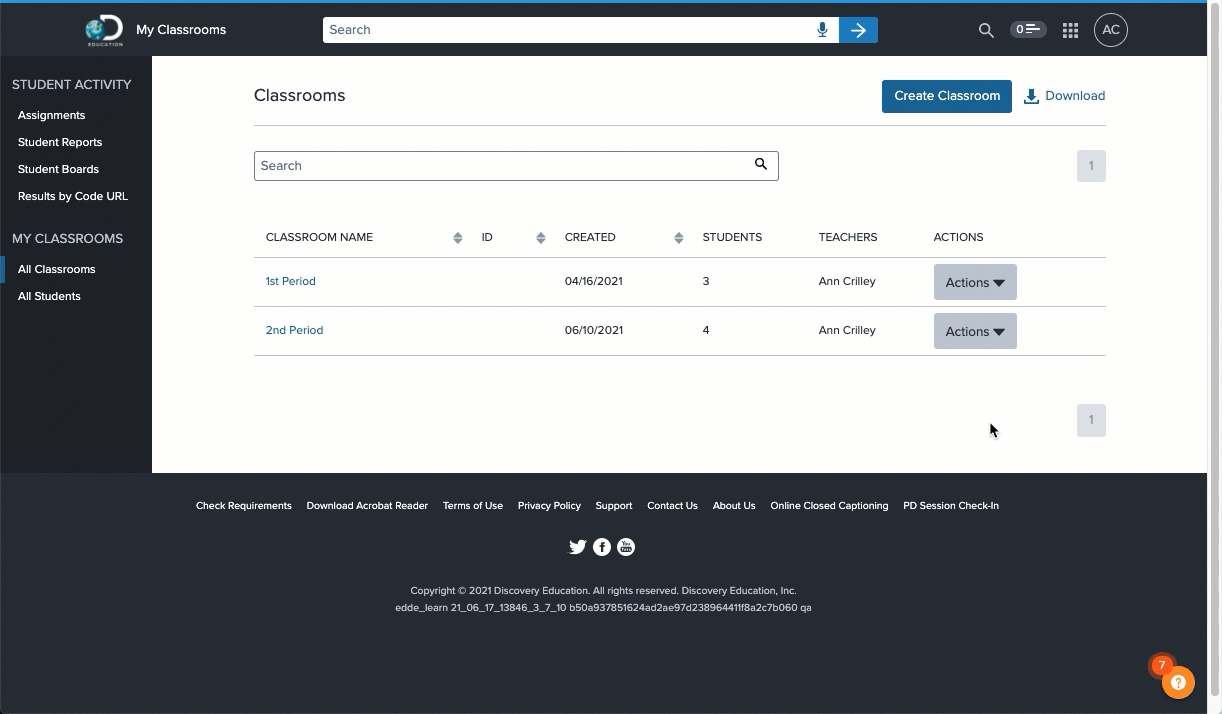Select All Classrooms in the sidebar

coord(57,268)
